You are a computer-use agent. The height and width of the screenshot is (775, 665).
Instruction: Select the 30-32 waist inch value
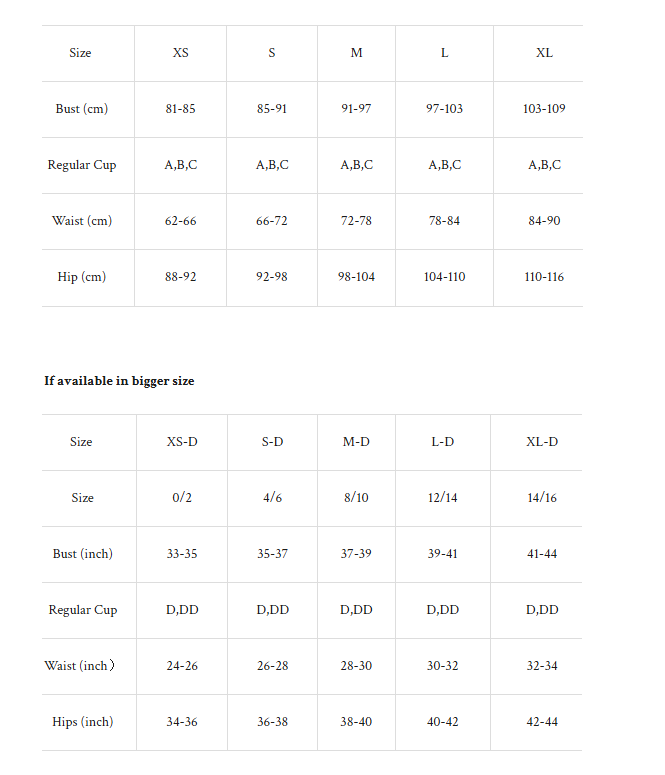pyautogui.click(x=443, y=666)
